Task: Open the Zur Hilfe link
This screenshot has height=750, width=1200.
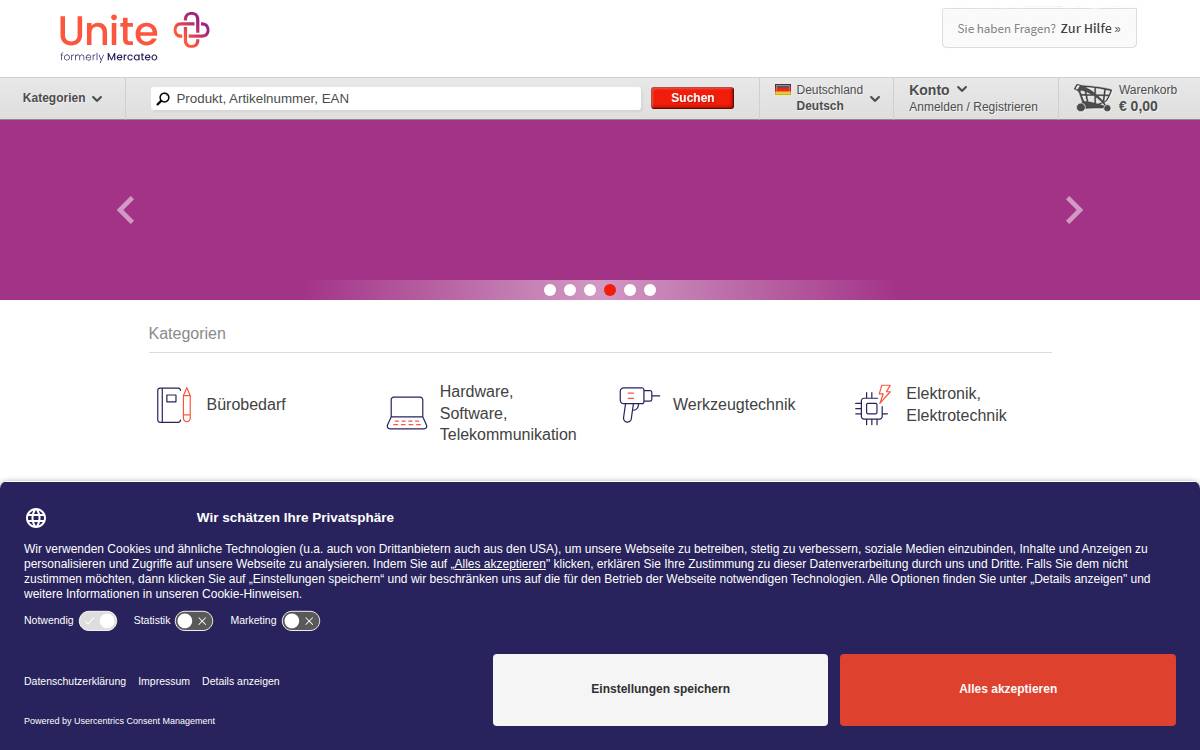Action: tap(1090, 29)
